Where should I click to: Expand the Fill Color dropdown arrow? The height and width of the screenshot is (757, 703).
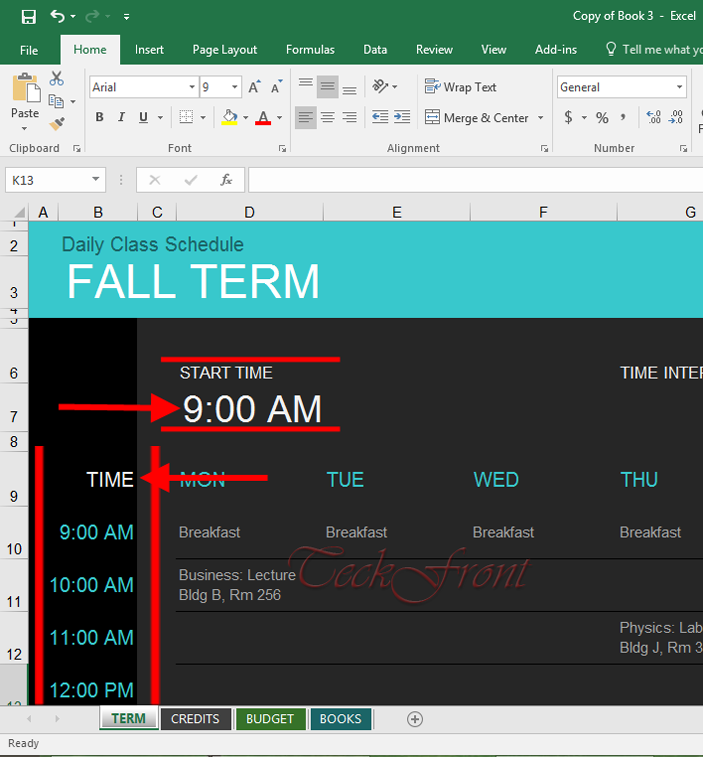tap(245, 118)
